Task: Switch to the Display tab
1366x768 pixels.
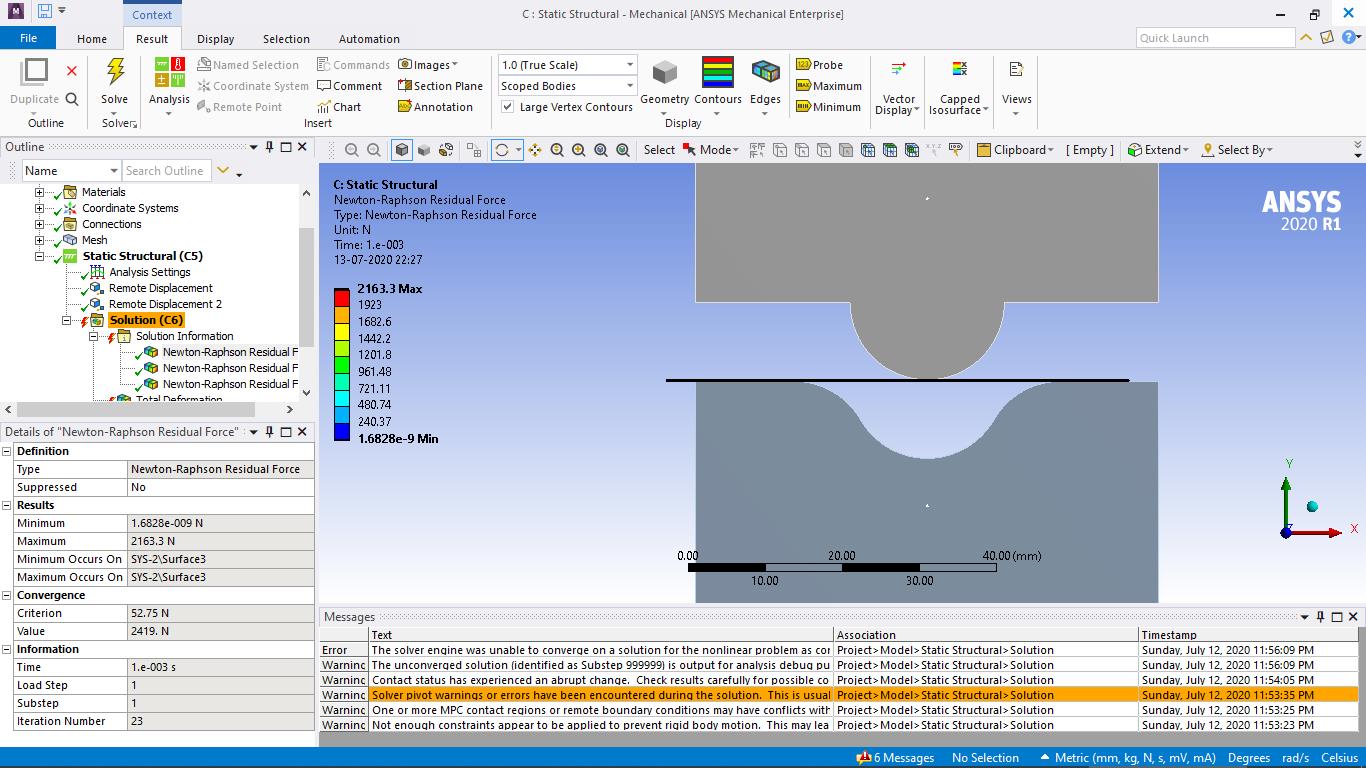Action: (x=215, y=39)
